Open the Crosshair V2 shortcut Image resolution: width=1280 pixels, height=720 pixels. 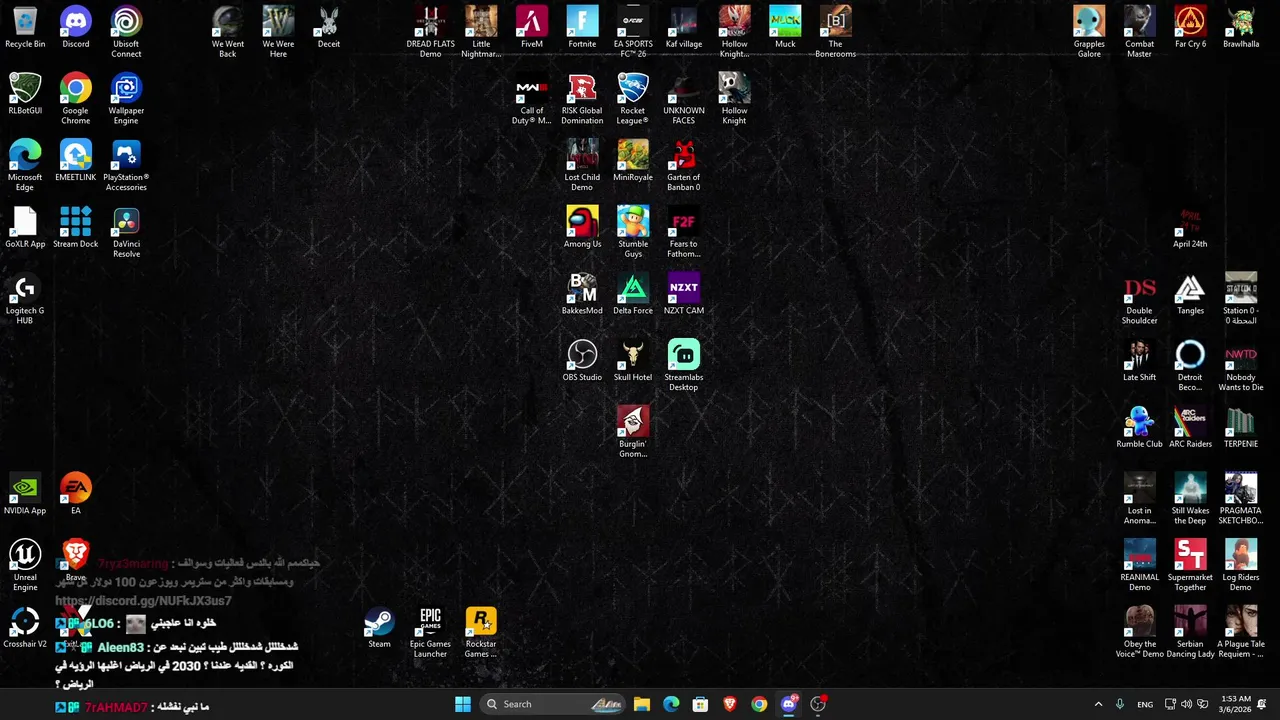click(x=25, y=628)
